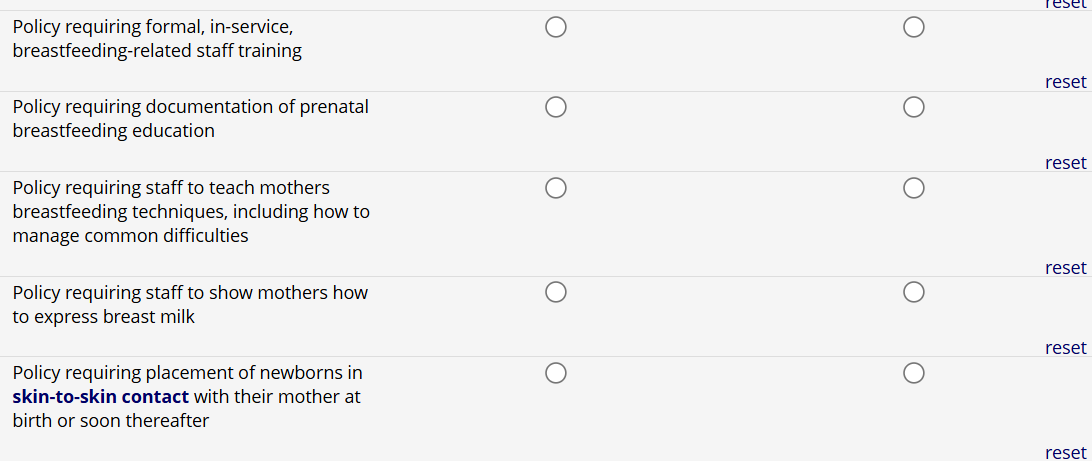
Task: Click the partially visible reset link at the top edge
Action: click(x=1065, y=4)
